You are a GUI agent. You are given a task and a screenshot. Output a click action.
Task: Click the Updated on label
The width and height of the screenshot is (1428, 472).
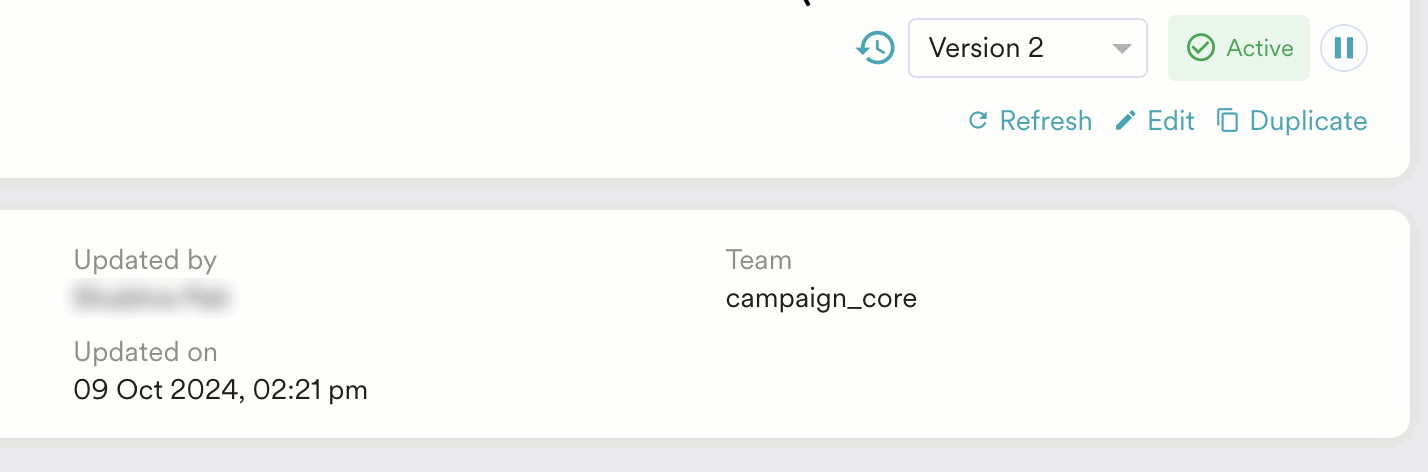coord(145,352)
